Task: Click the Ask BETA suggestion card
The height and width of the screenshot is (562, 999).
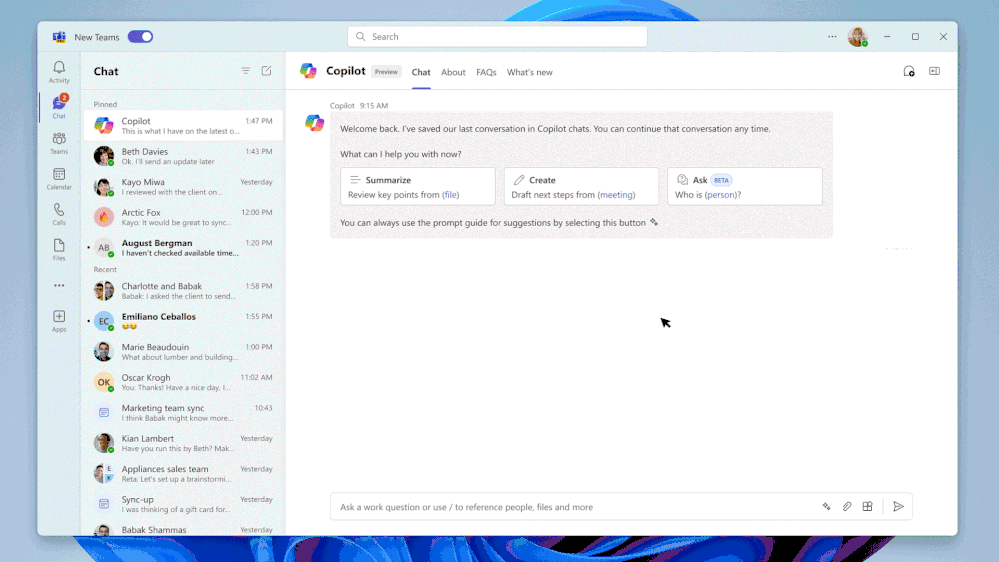Action: [x=745, y=187]
